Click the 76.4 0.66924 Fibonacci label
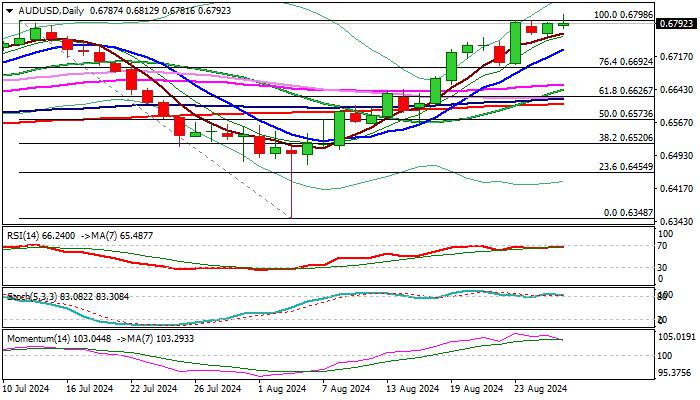Viewport: 700px width, 400px height. pyautogui.click(x=625, y=62)
